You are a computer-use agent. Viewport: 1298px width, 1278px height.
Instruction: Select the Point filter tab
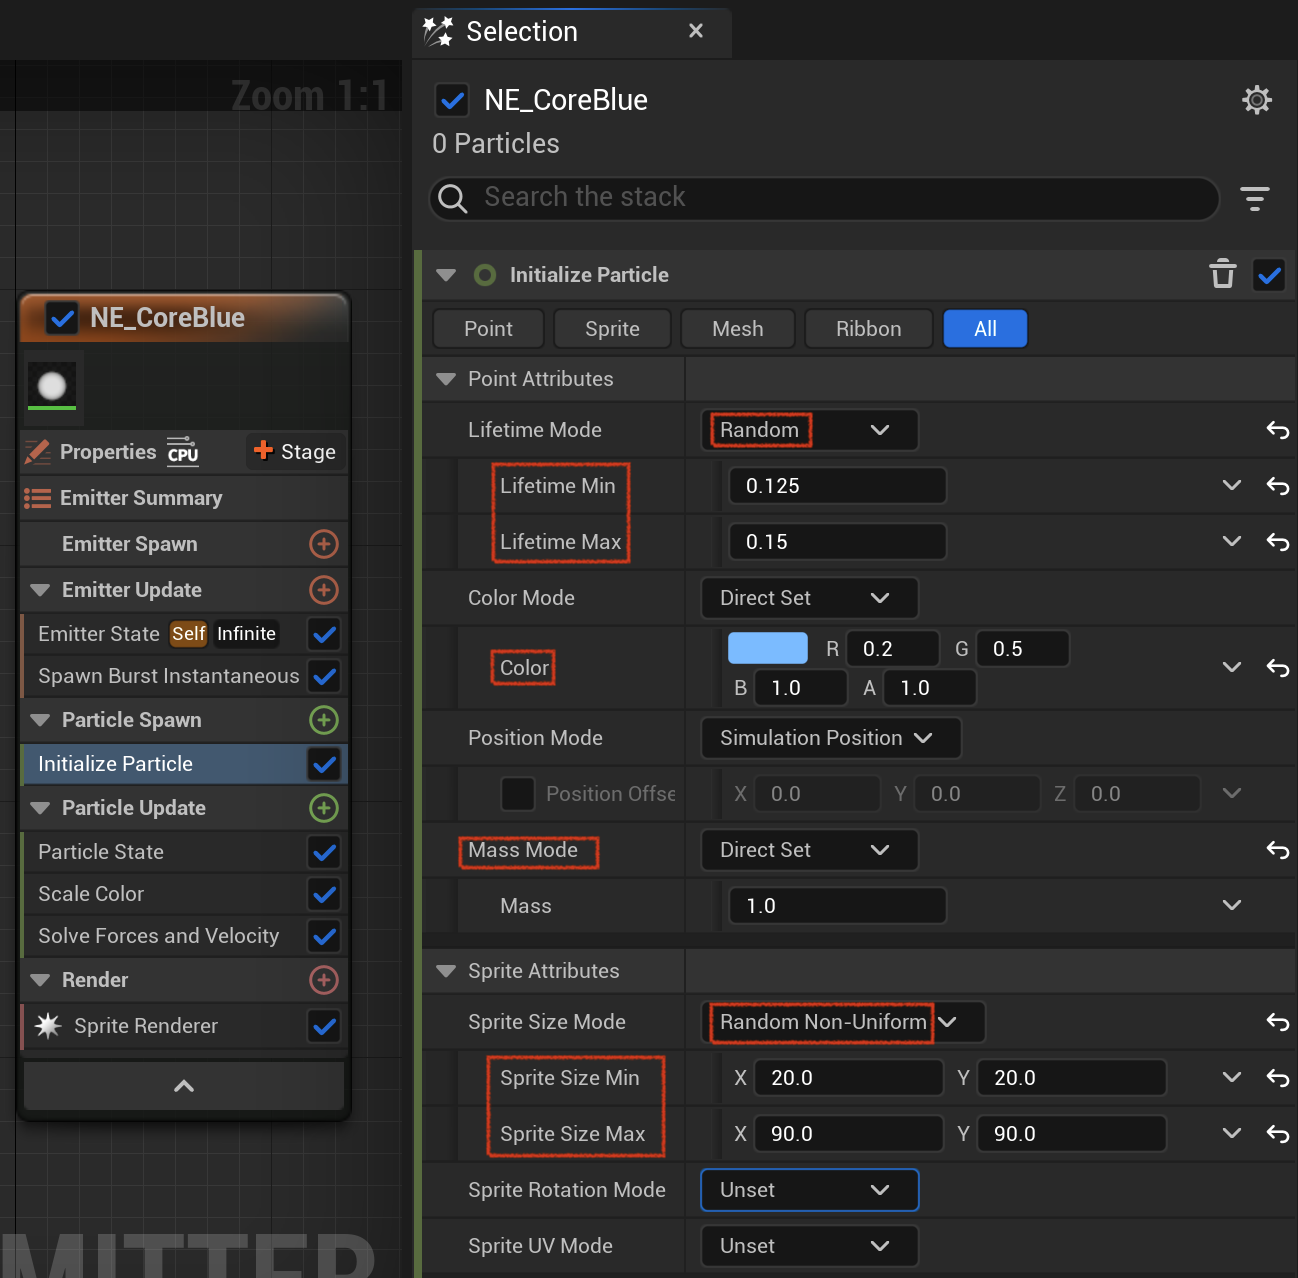(x=488, y=329)
